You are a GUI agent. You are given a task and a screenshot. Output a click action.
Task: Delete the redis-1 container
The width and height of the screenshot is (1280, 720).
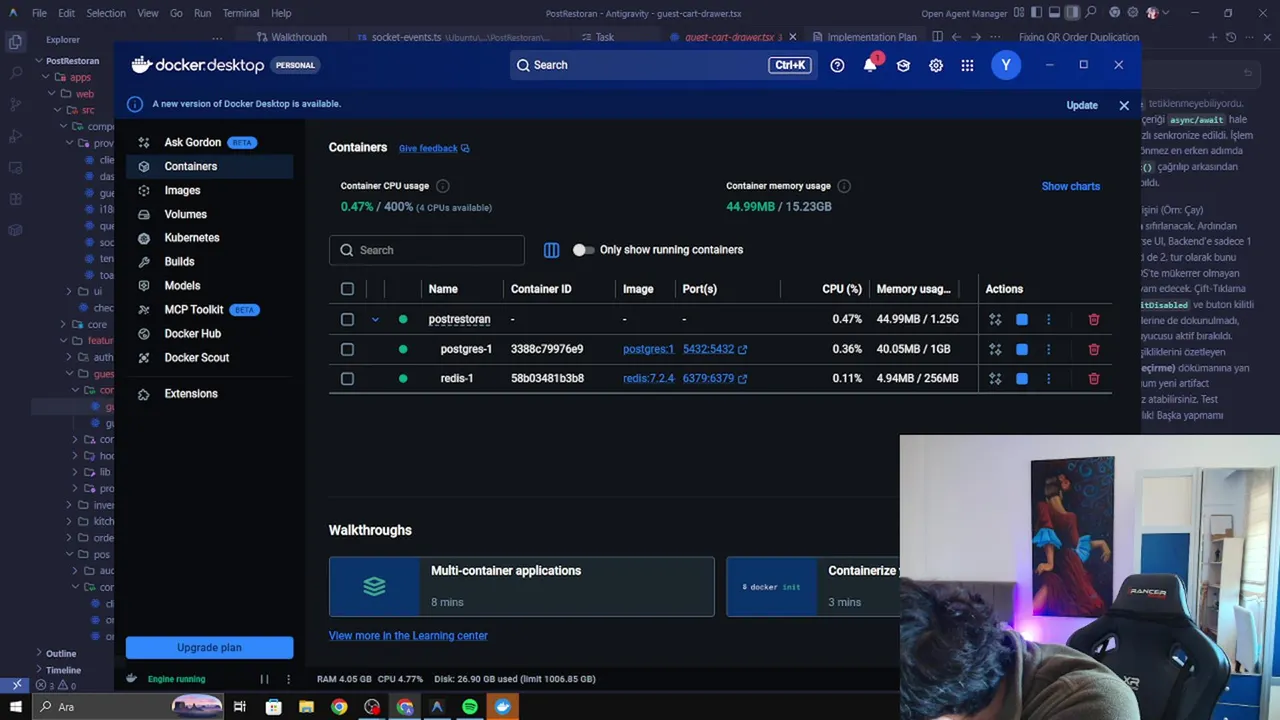pos(1093,379)
